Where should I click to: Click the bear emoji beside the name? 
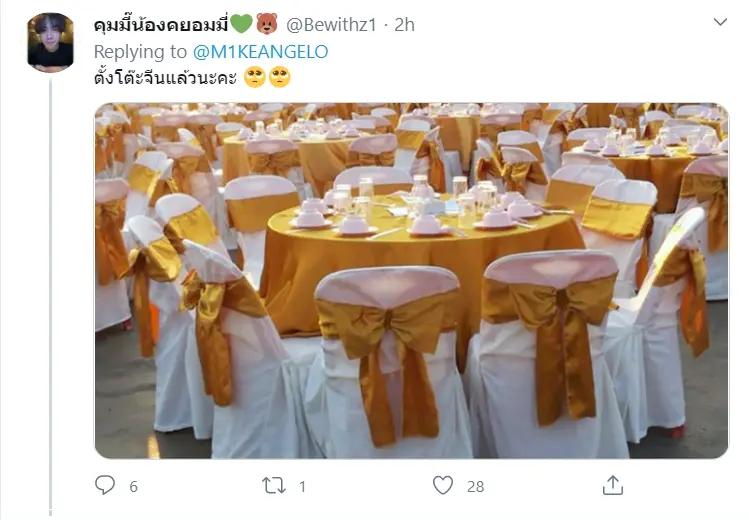[267, 24]
